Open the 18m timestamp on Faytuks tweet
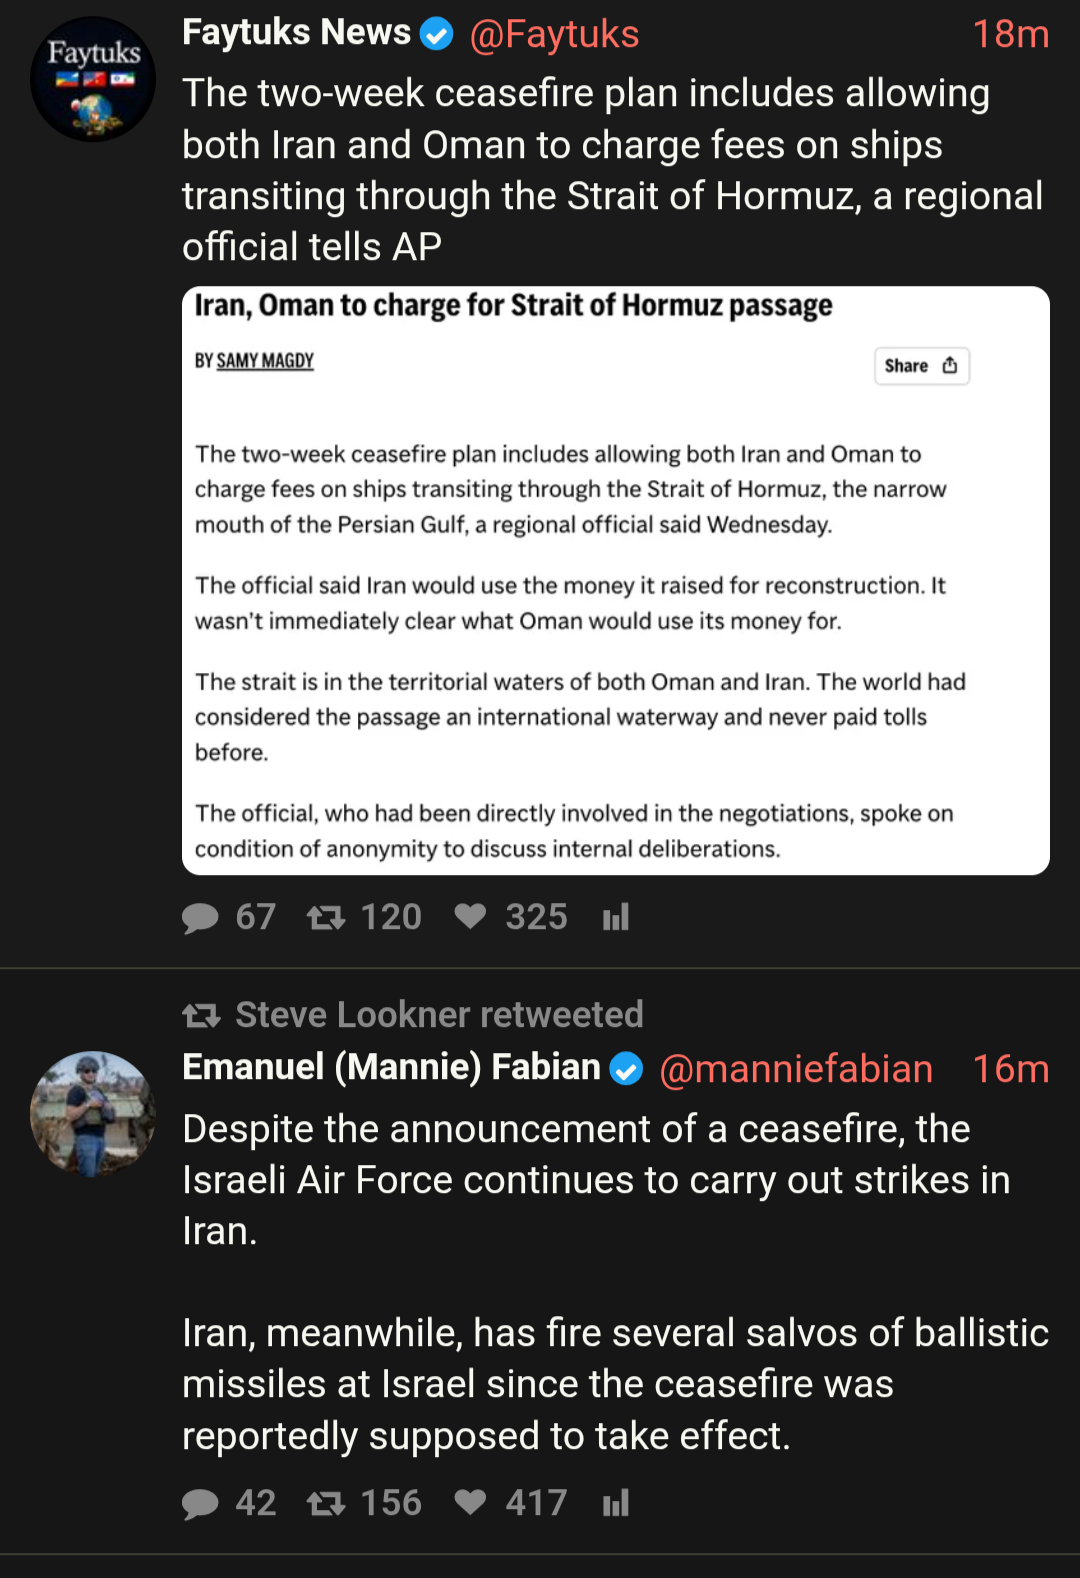Viewport: 1080px width, 1578px height. pos(1010,35)
